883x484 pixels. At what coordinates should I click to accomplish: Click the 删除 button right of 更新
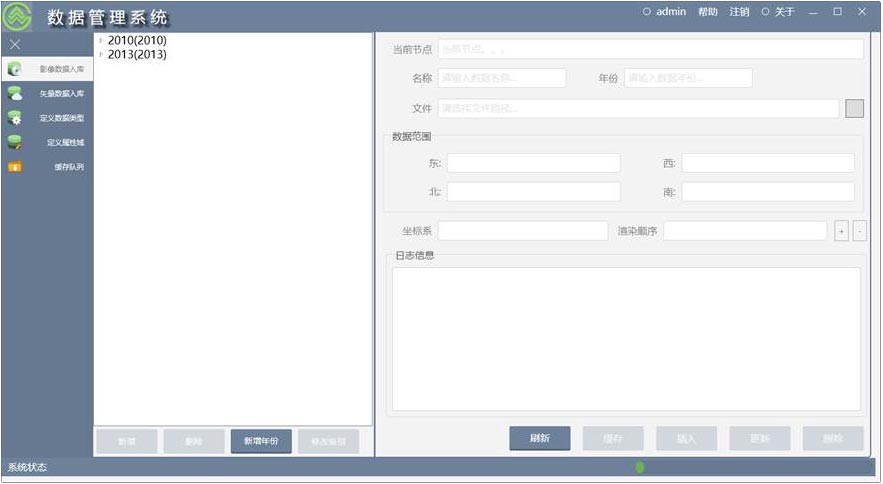833,438
